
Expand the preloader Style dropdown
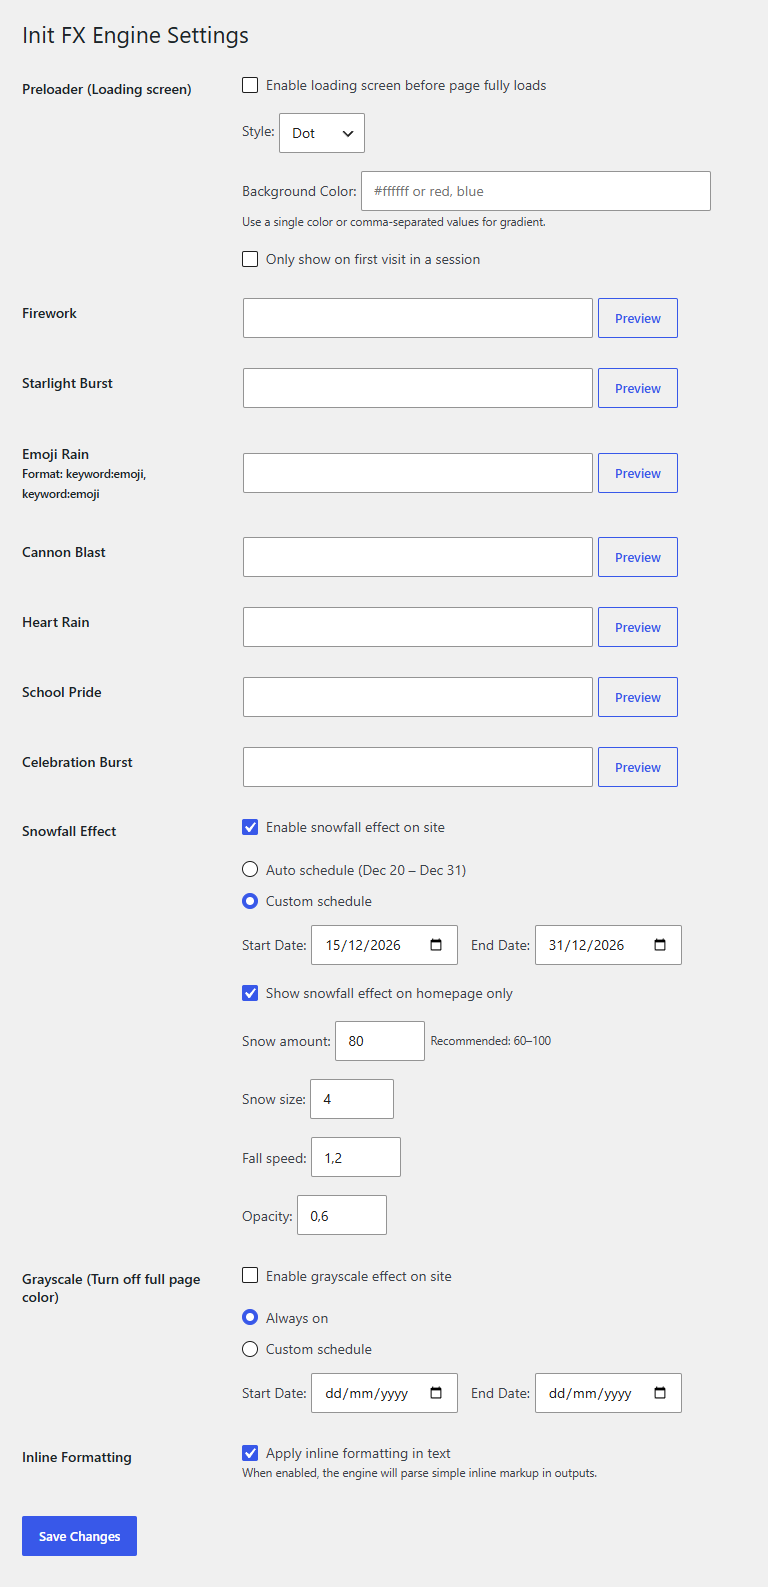coord(322,133)
